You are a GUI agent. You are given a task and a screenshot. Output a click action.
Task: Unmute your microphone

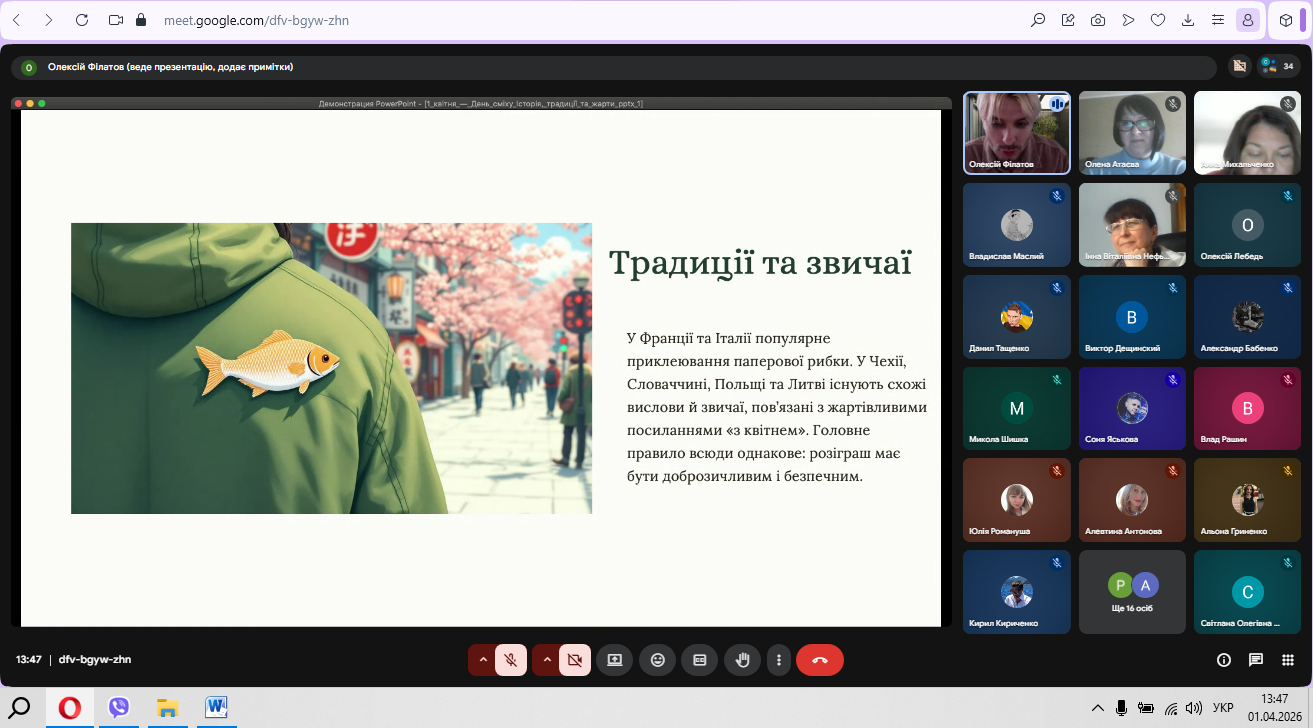click(x=510, y=660)
